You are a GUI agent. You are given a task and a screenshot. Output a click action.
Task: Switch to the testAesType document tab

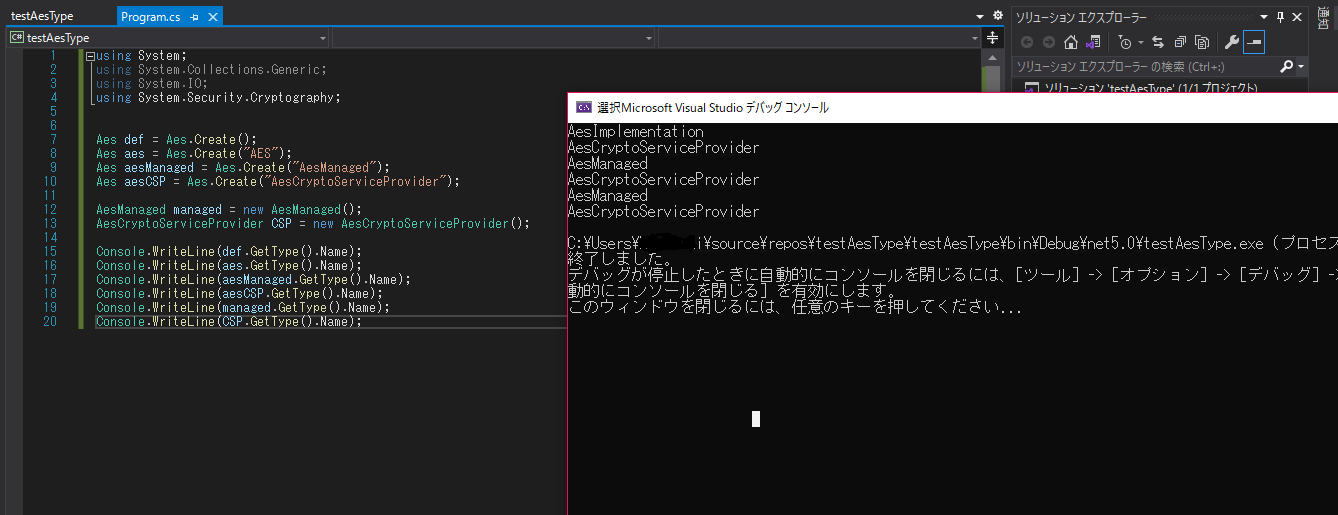coord(42,17)
